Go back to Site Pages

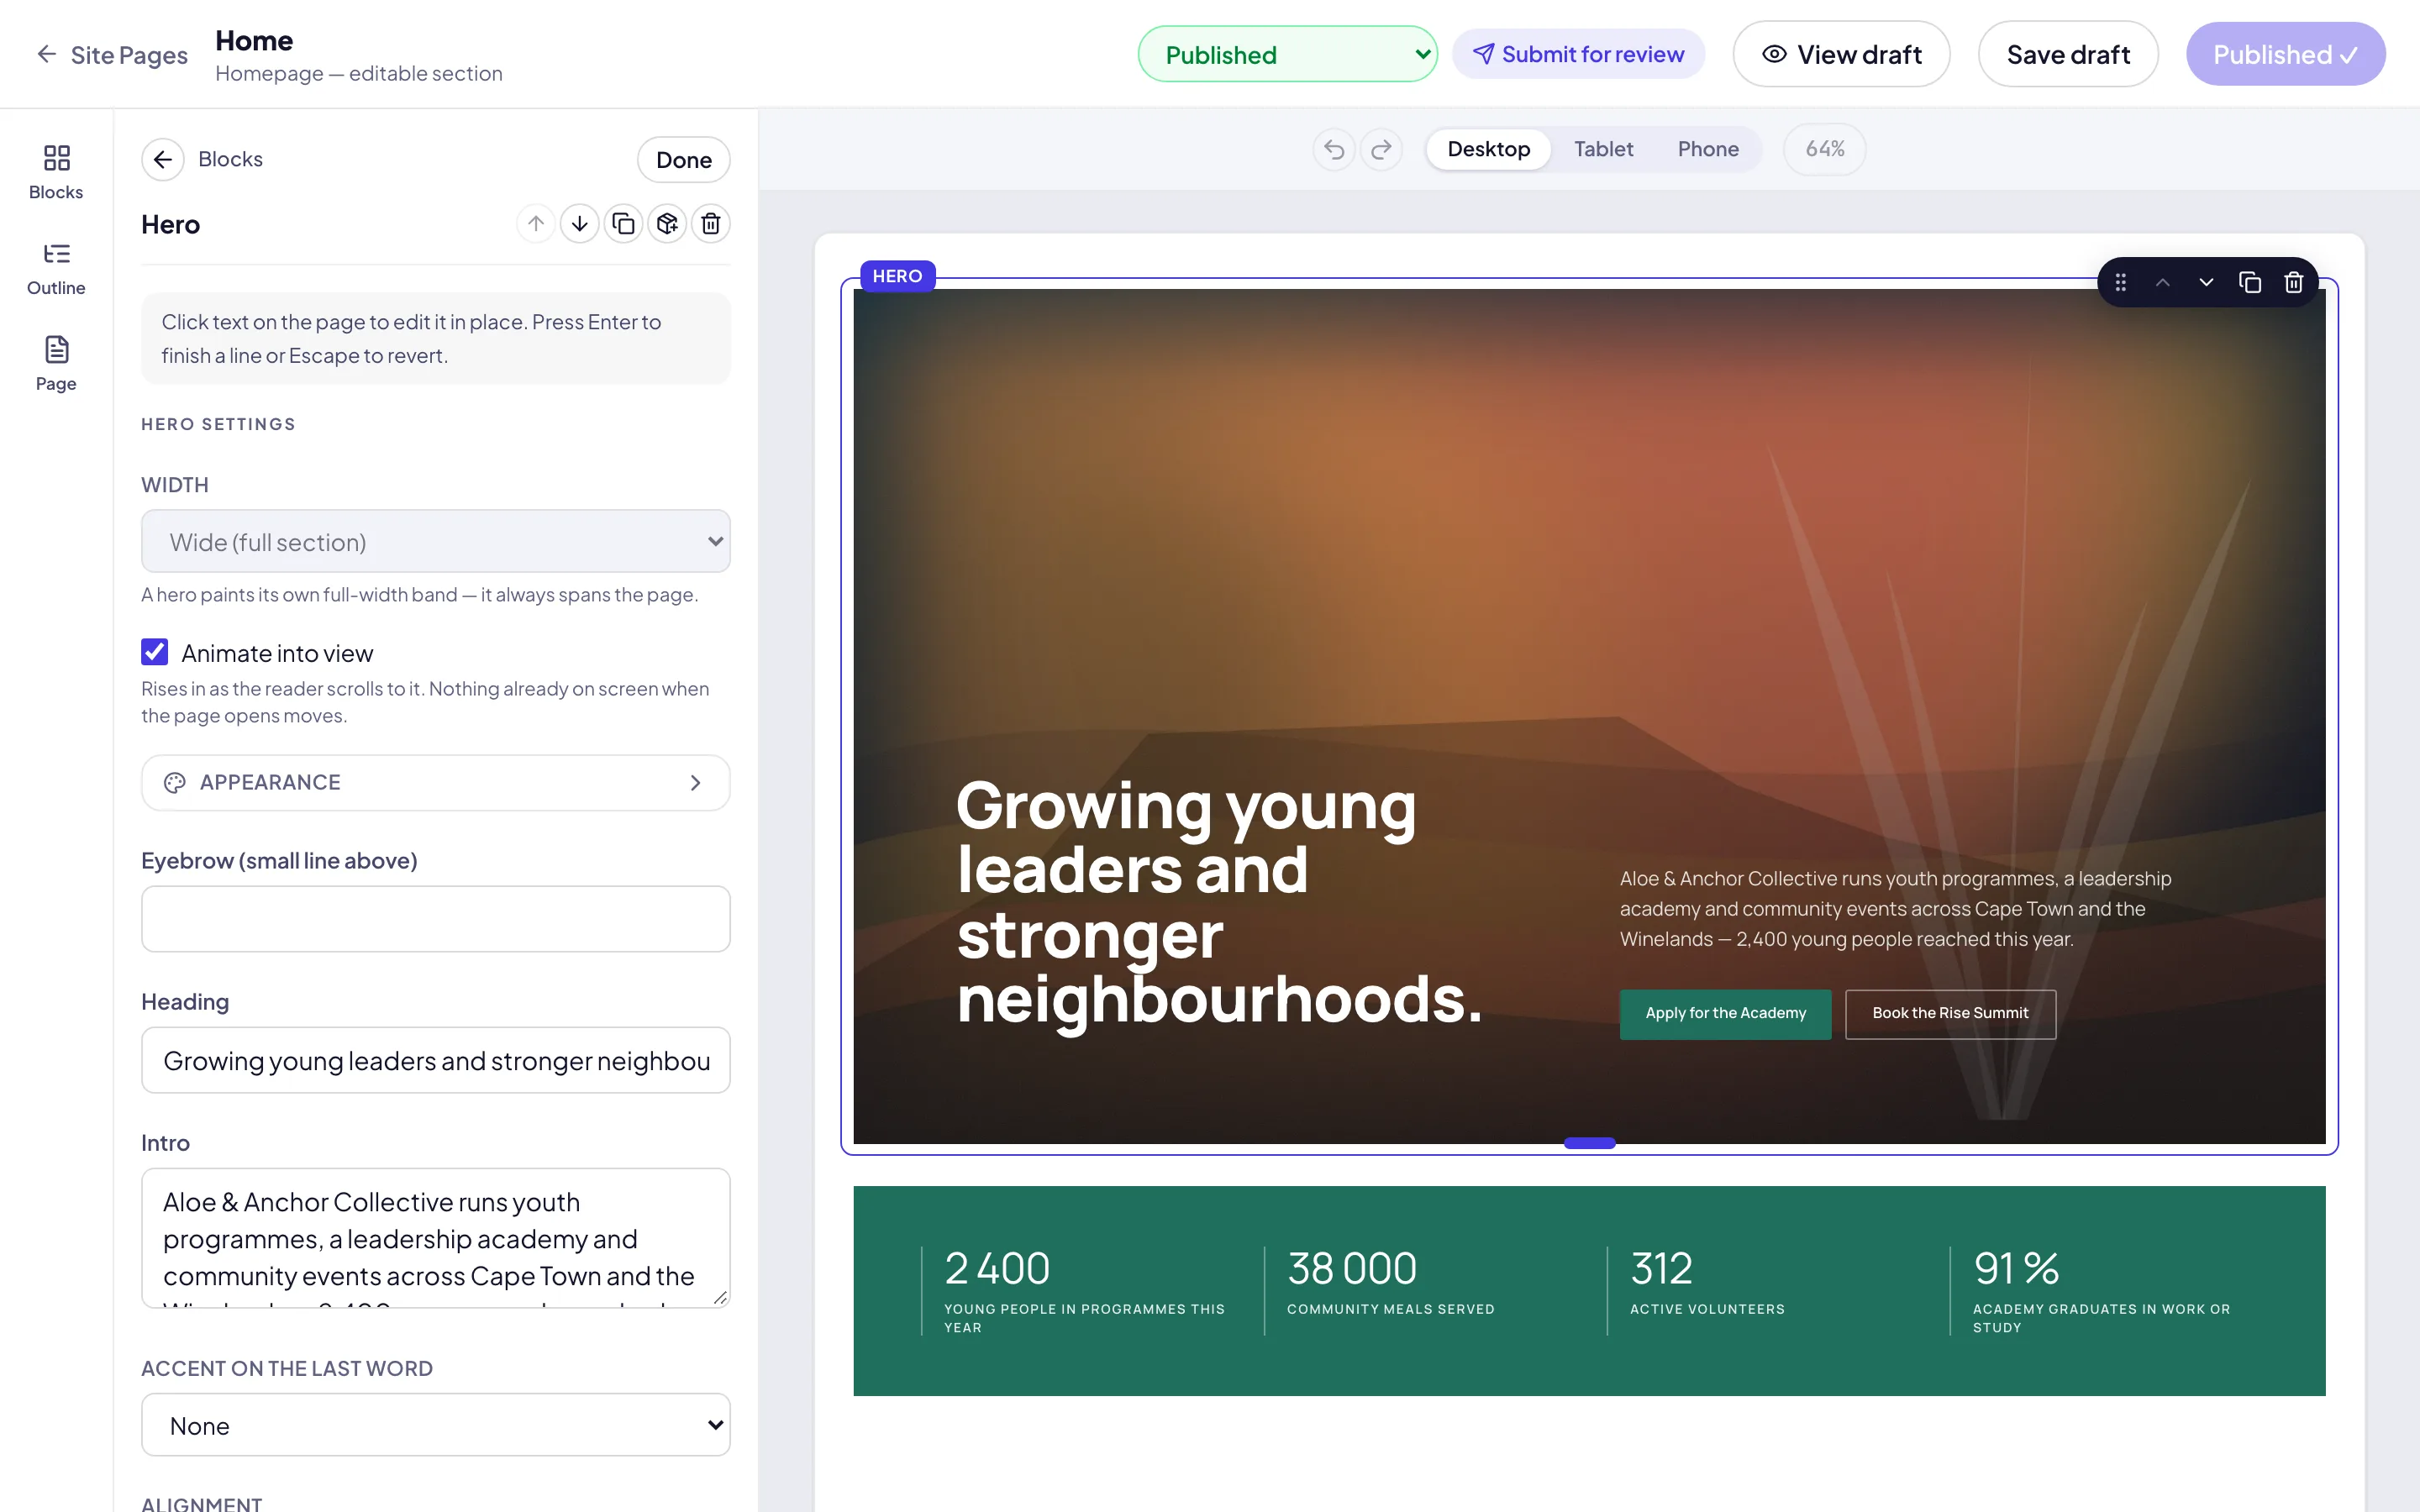pyautogui.click(x=112, y=54)
